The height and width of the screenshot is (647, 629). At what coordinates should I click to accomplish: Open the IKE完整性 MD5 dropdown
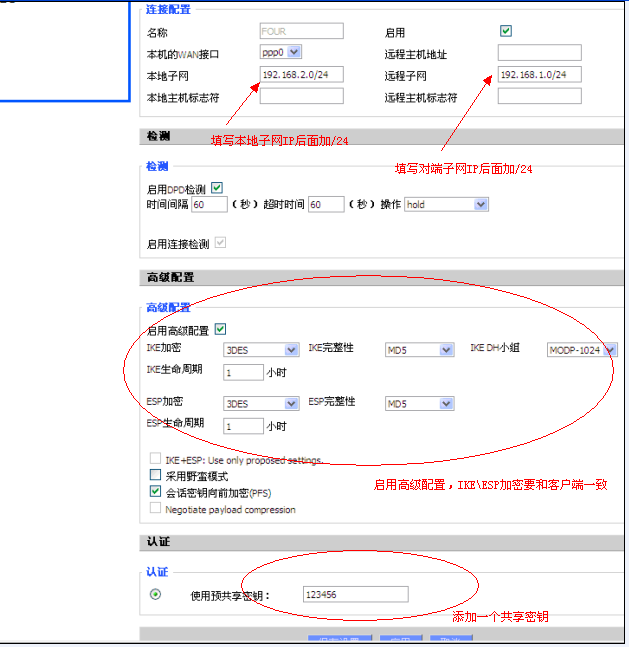pyautogui.click(x=419, y=350)
